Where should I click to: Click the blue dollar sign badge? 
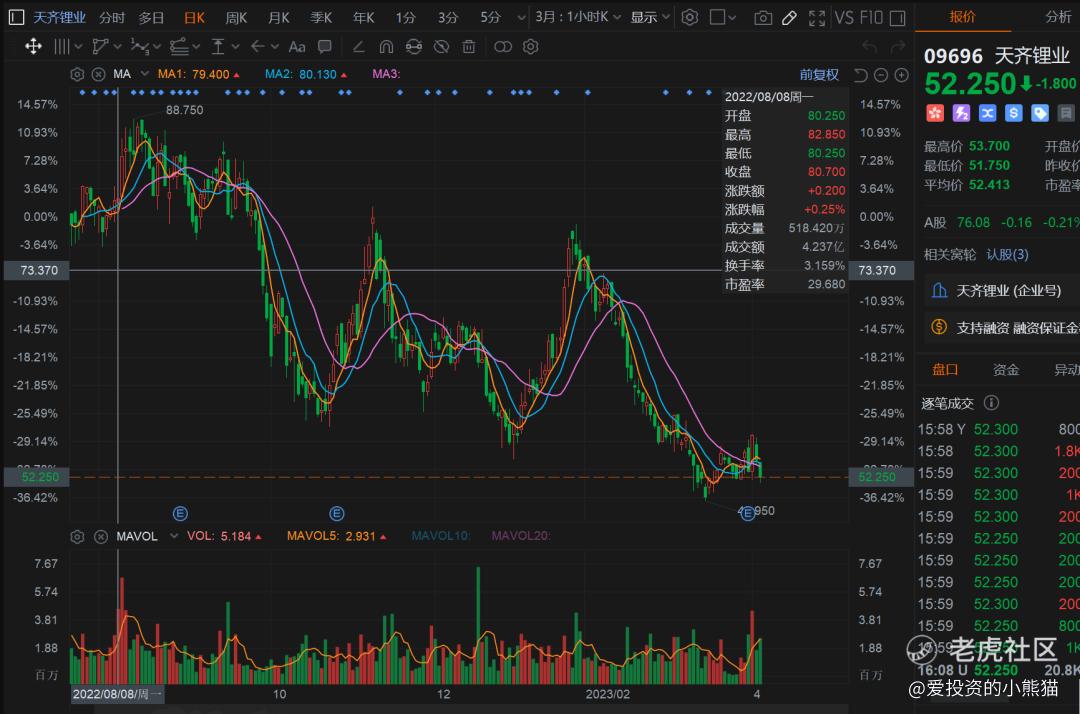[1013, 113]
